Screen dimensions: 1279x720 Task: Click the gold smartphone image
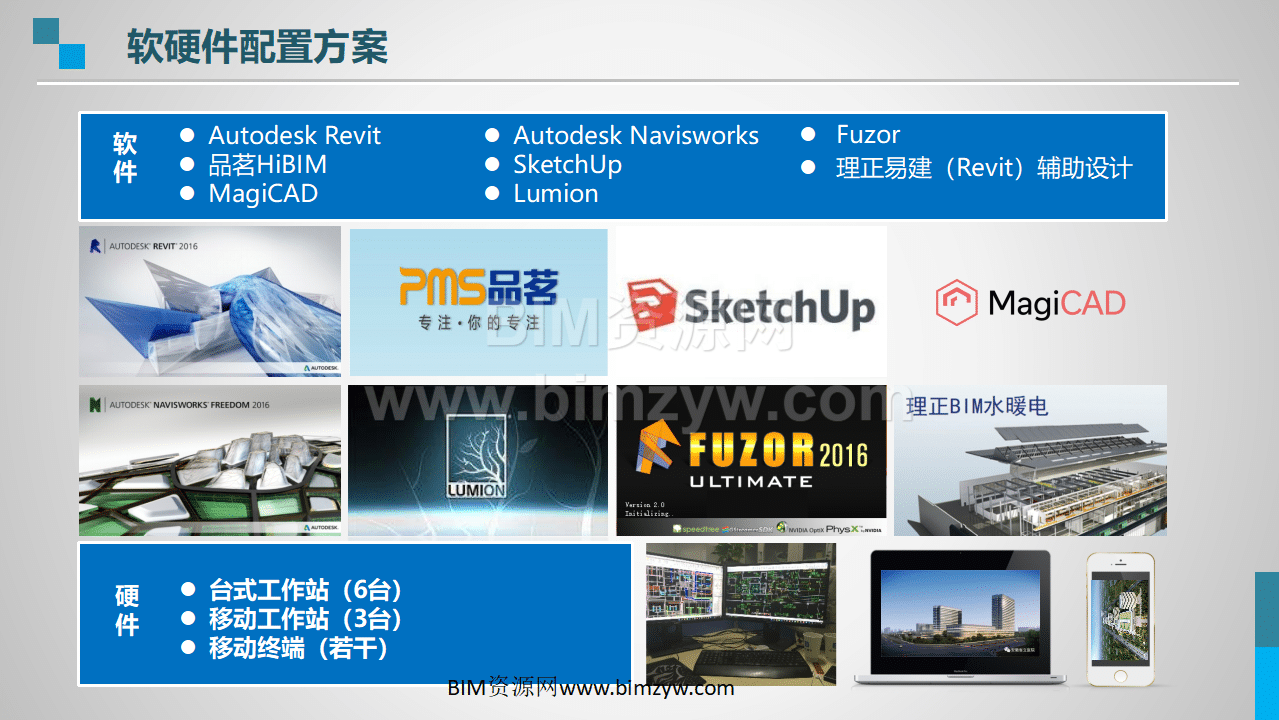click(x=1120, y=619)
